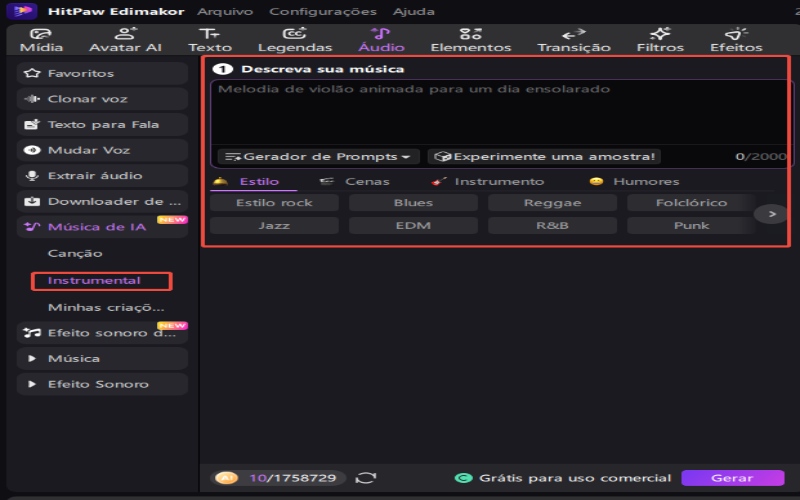Show more styles with the arrow button

pos(770,213)
